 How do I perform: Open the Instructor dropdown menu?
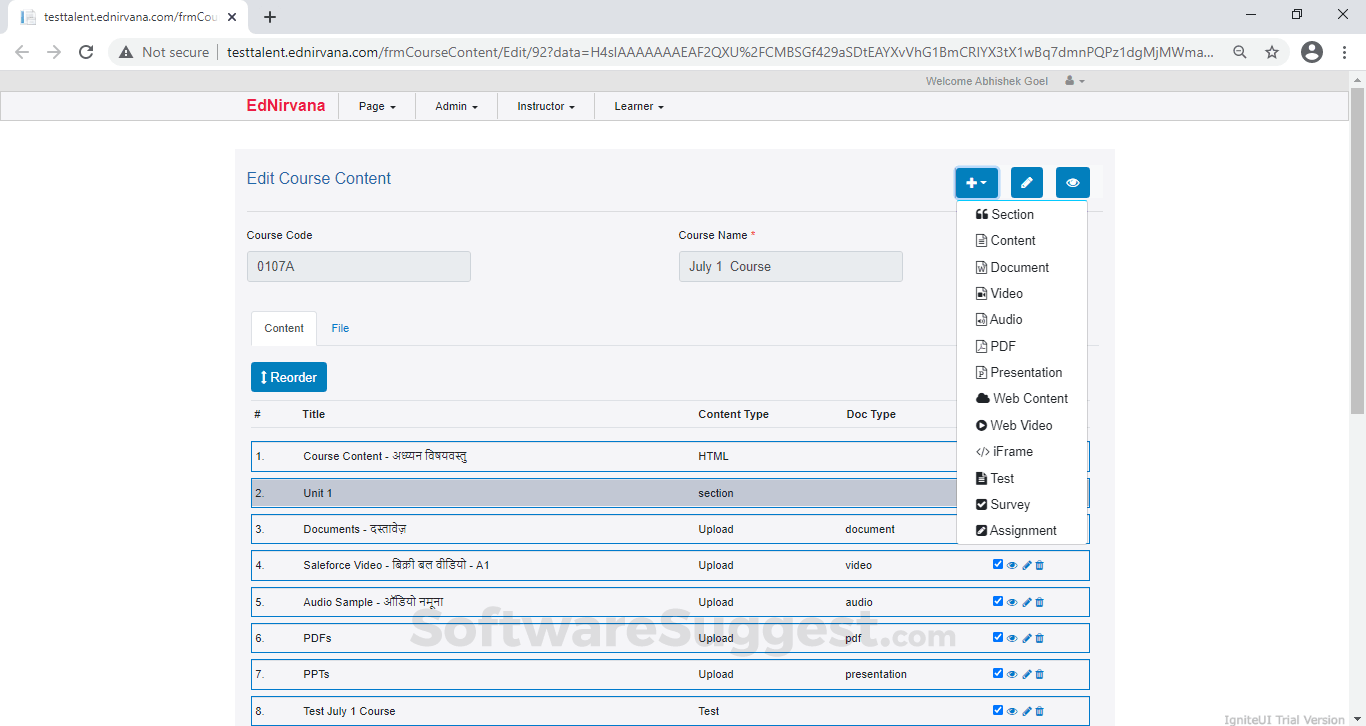(545, 106)
